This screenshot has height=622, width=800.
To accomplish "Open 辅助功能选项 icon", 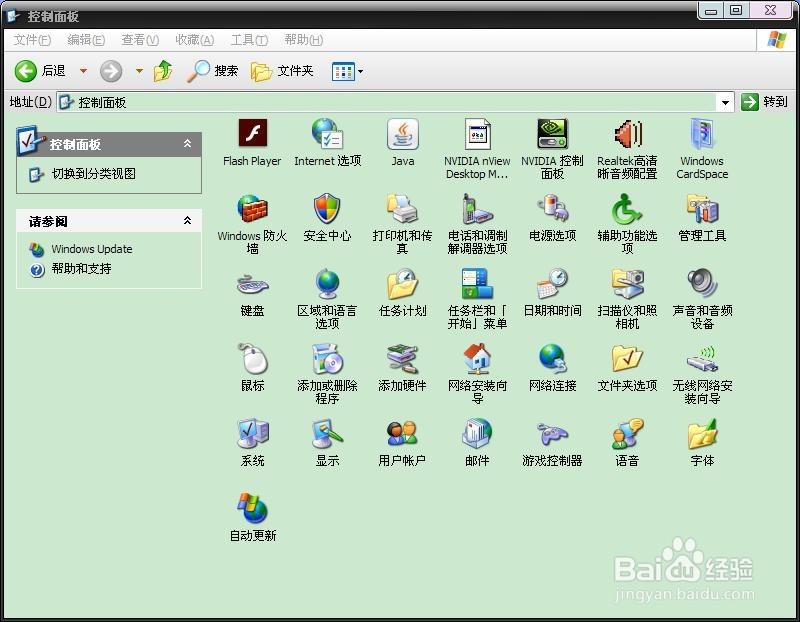I will click(627, 209).
